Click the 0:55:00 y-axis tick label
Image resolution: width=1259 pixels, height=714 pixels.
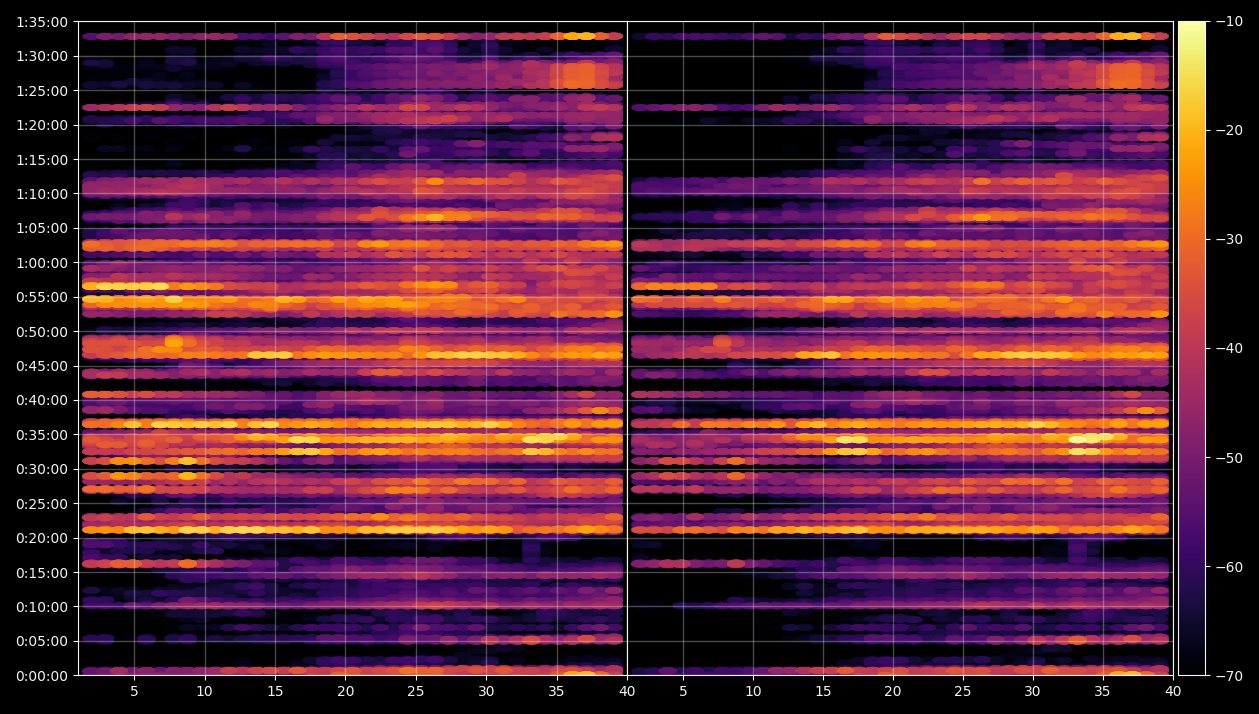point(42,297)
